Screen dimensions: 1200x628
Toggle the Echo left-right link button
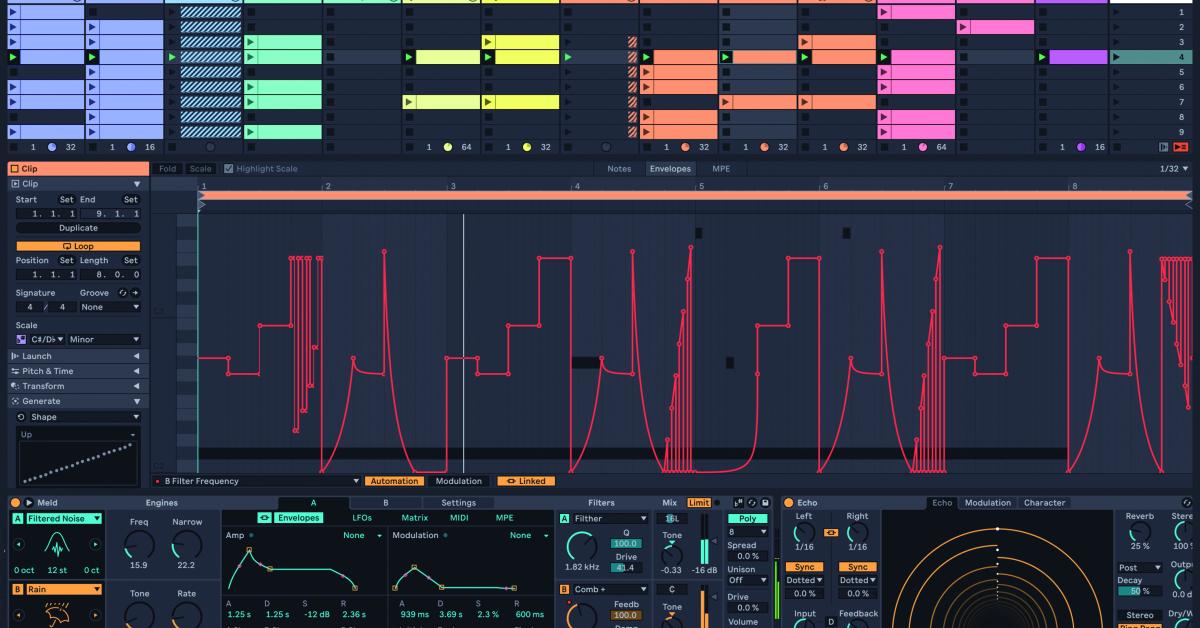click(831, 533)
